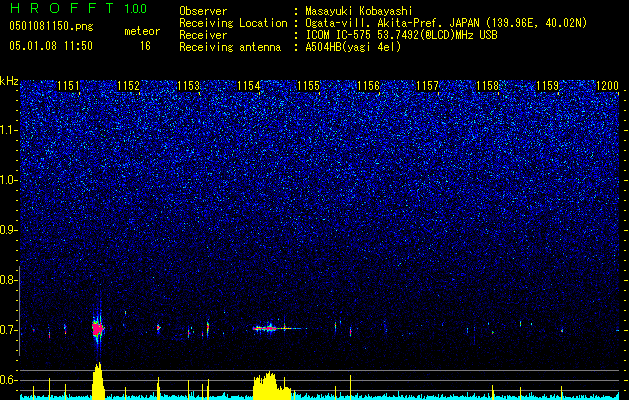
Task: Click the kHz axis unit label
Action: point(9,81)
